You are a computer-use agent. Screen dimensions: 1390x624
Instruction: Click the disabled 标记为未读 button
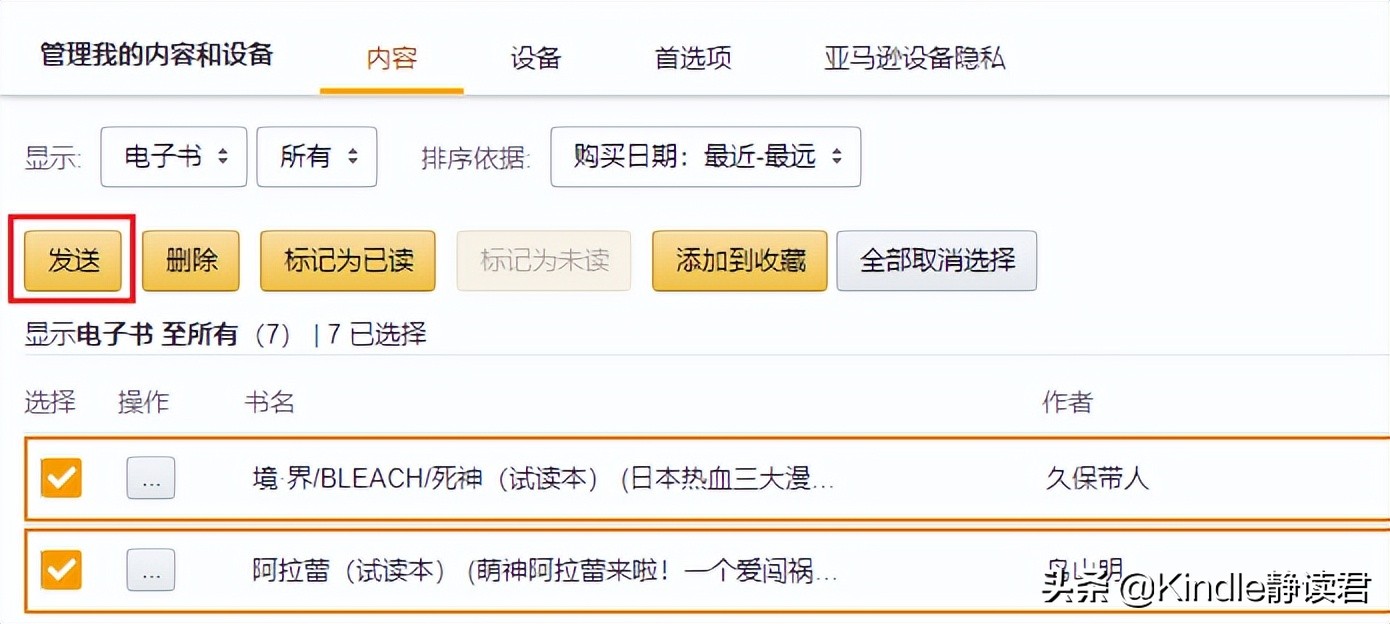(x=543, y=260)
